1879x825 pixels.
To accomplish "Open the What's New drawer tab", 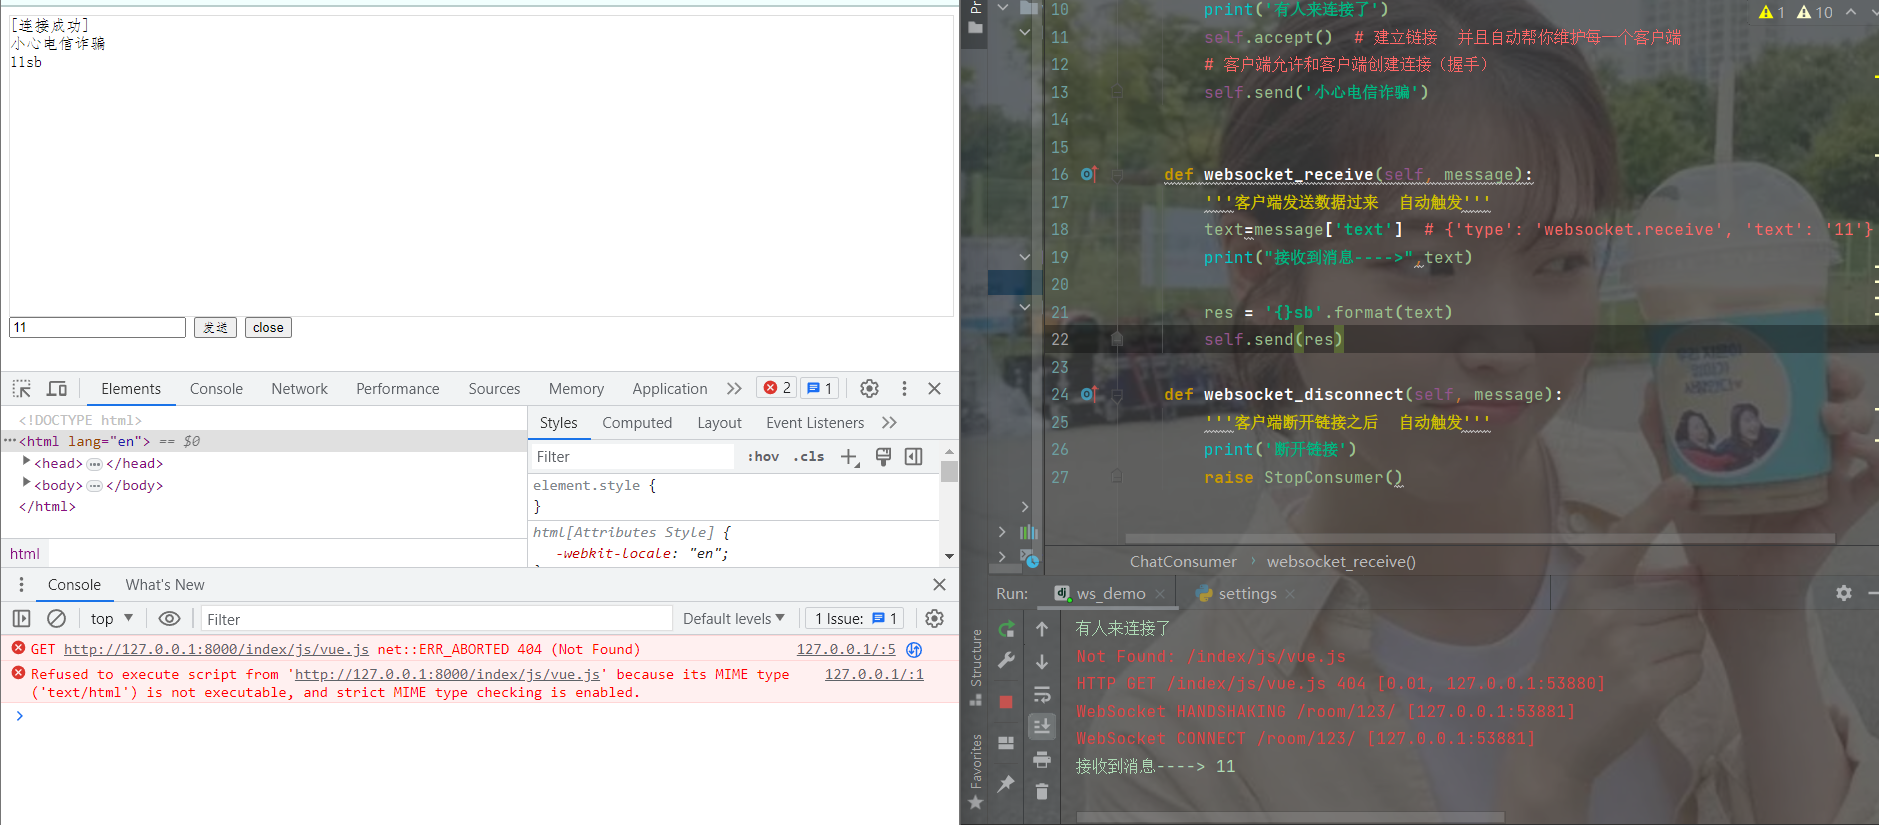I will 165,585.
